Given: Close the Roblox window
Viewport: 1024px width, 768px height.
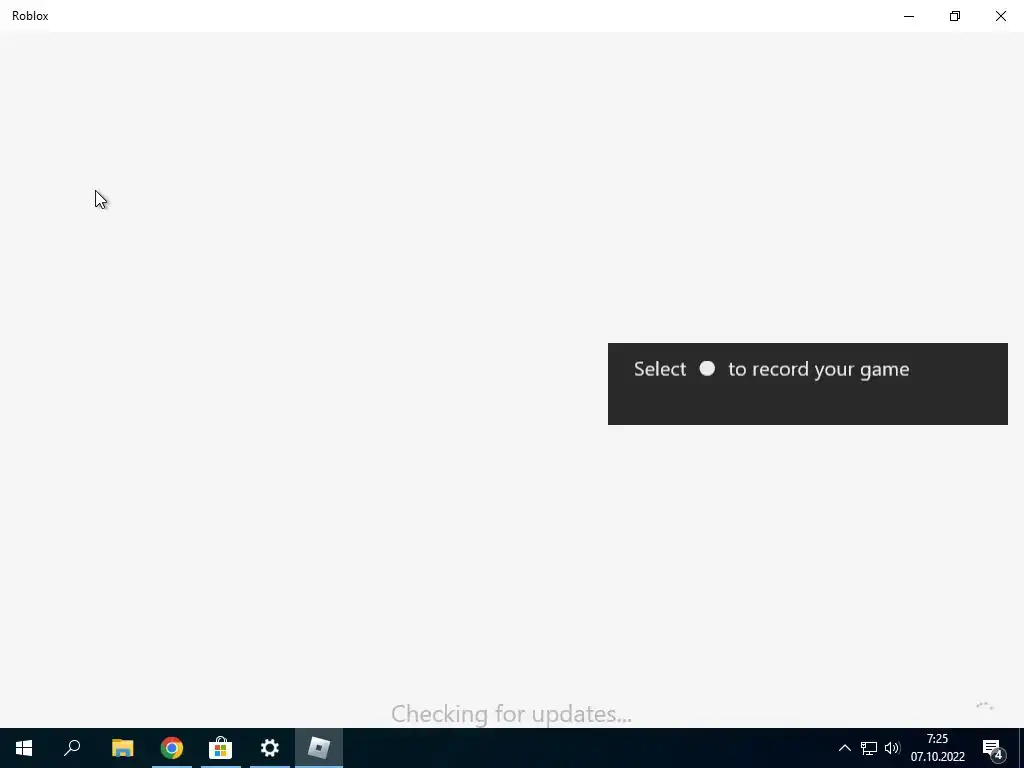Looking at the screenshot, I should click(x=1000, y=16).
